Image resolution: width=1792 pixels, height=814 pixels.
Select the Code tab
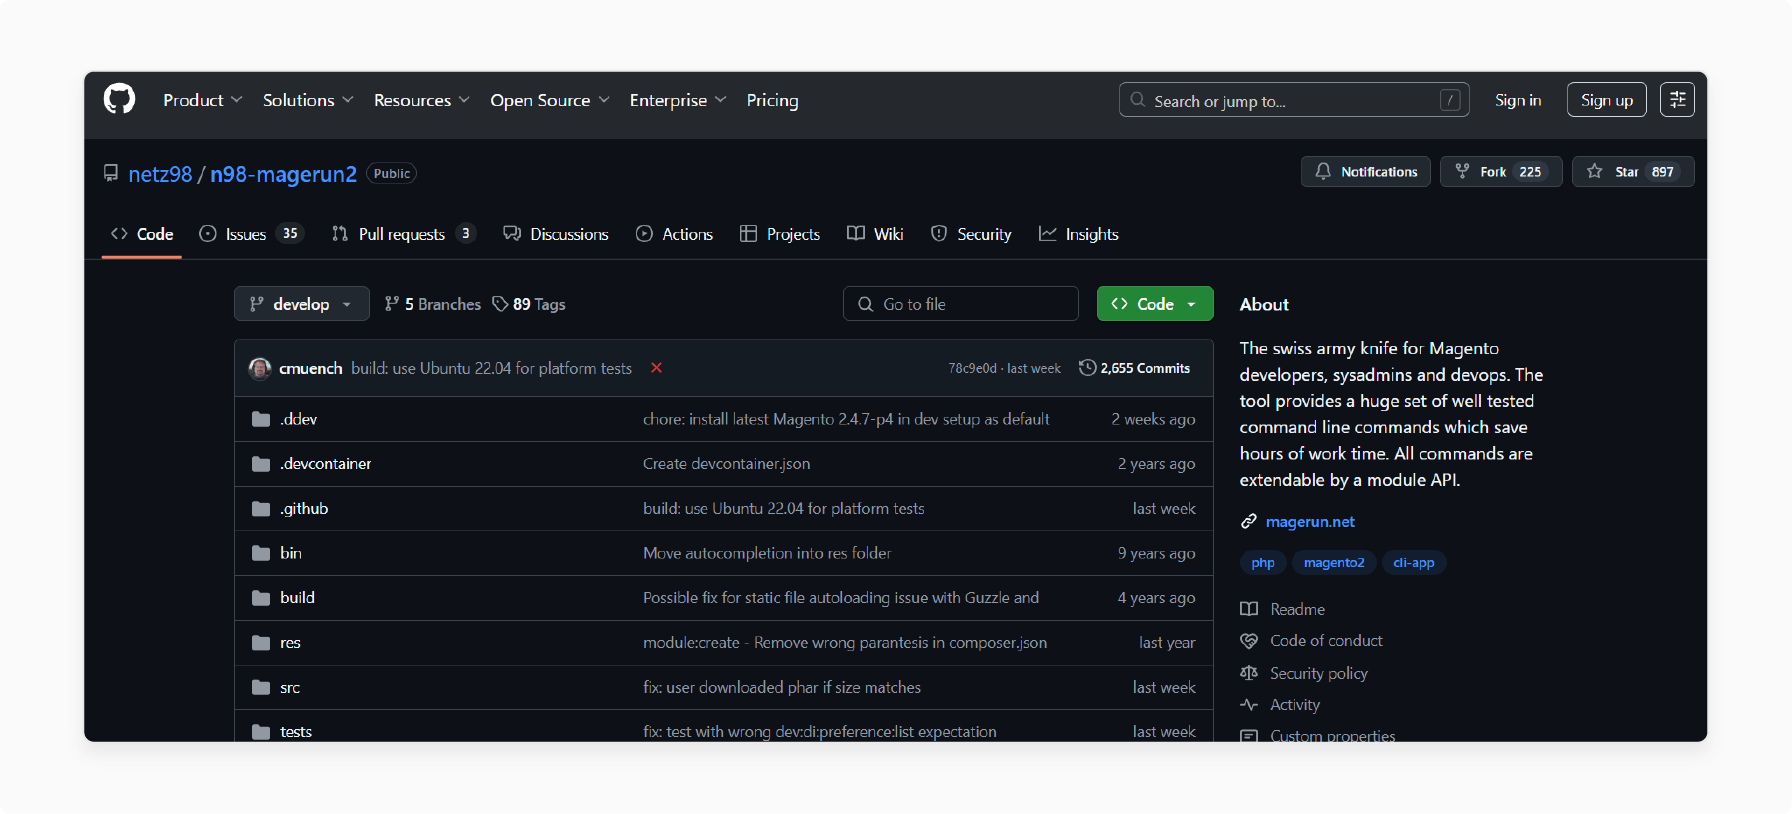coord(142,234)
